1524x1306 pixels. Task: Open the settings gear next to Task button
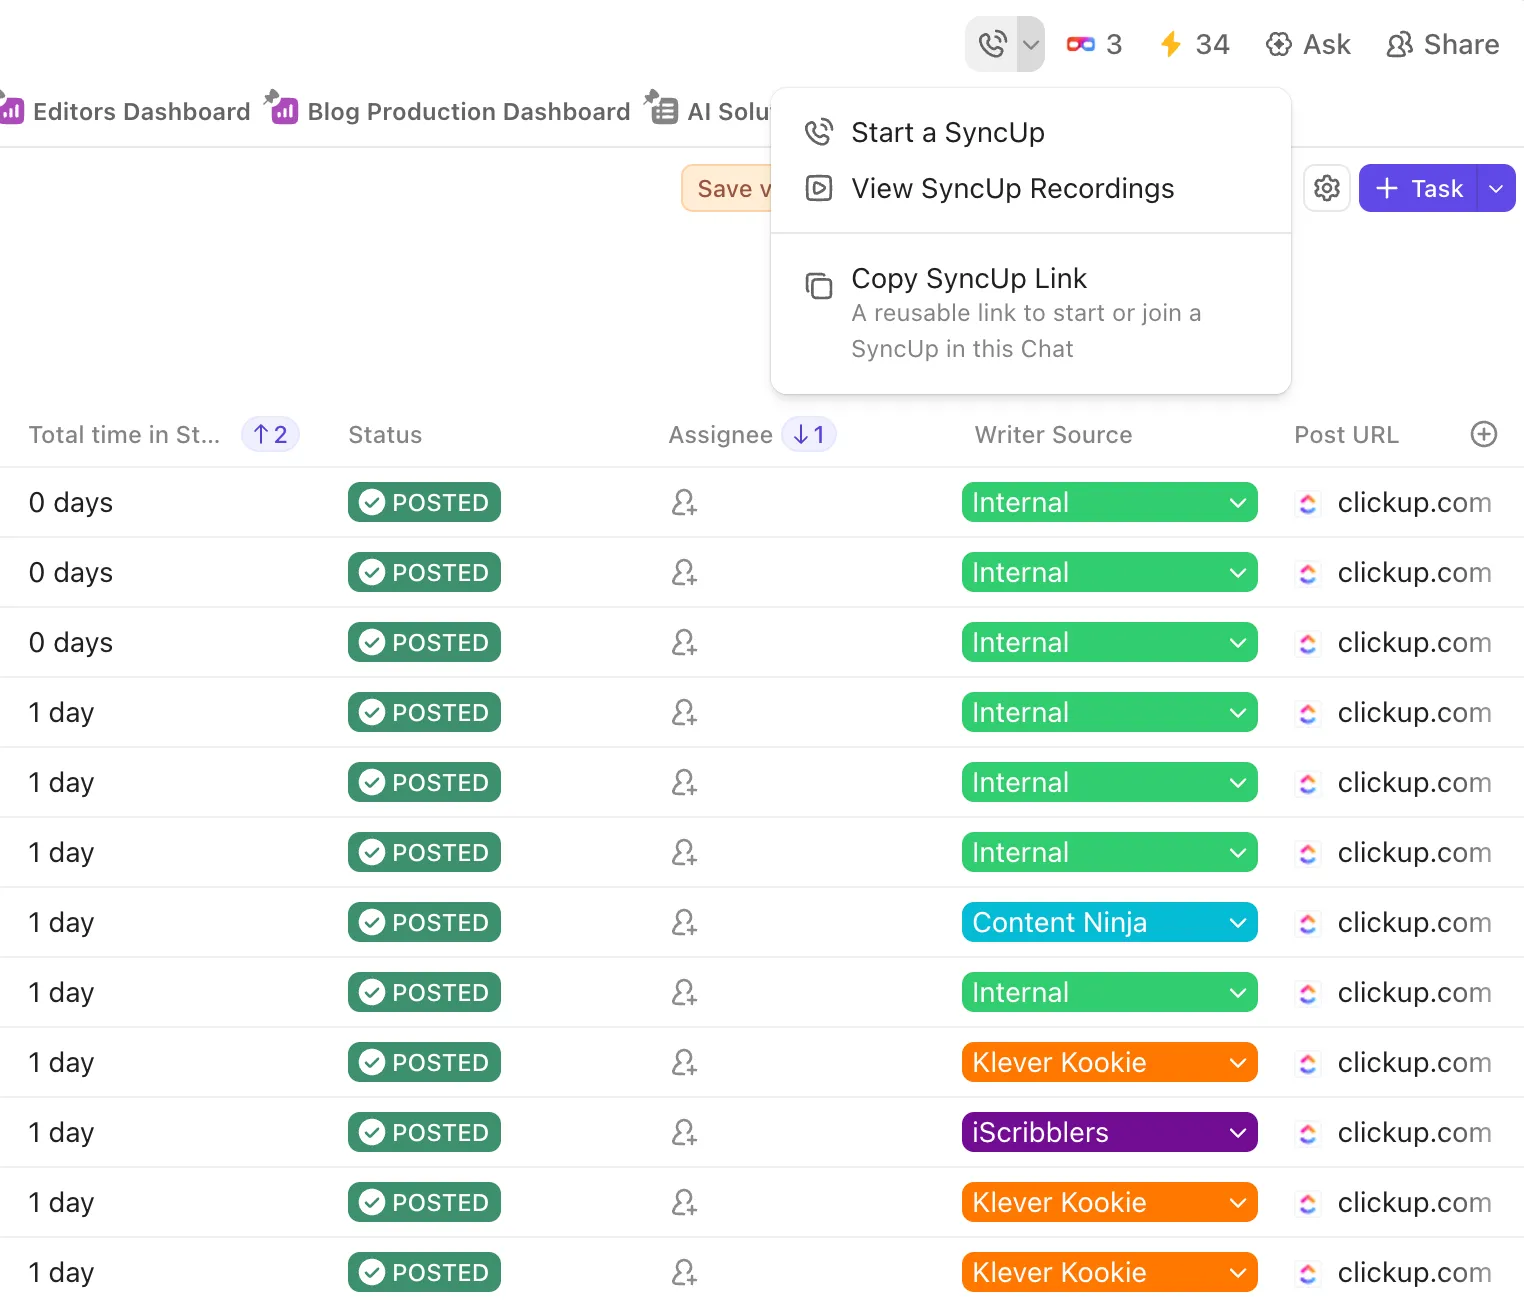coord(1327,188)
